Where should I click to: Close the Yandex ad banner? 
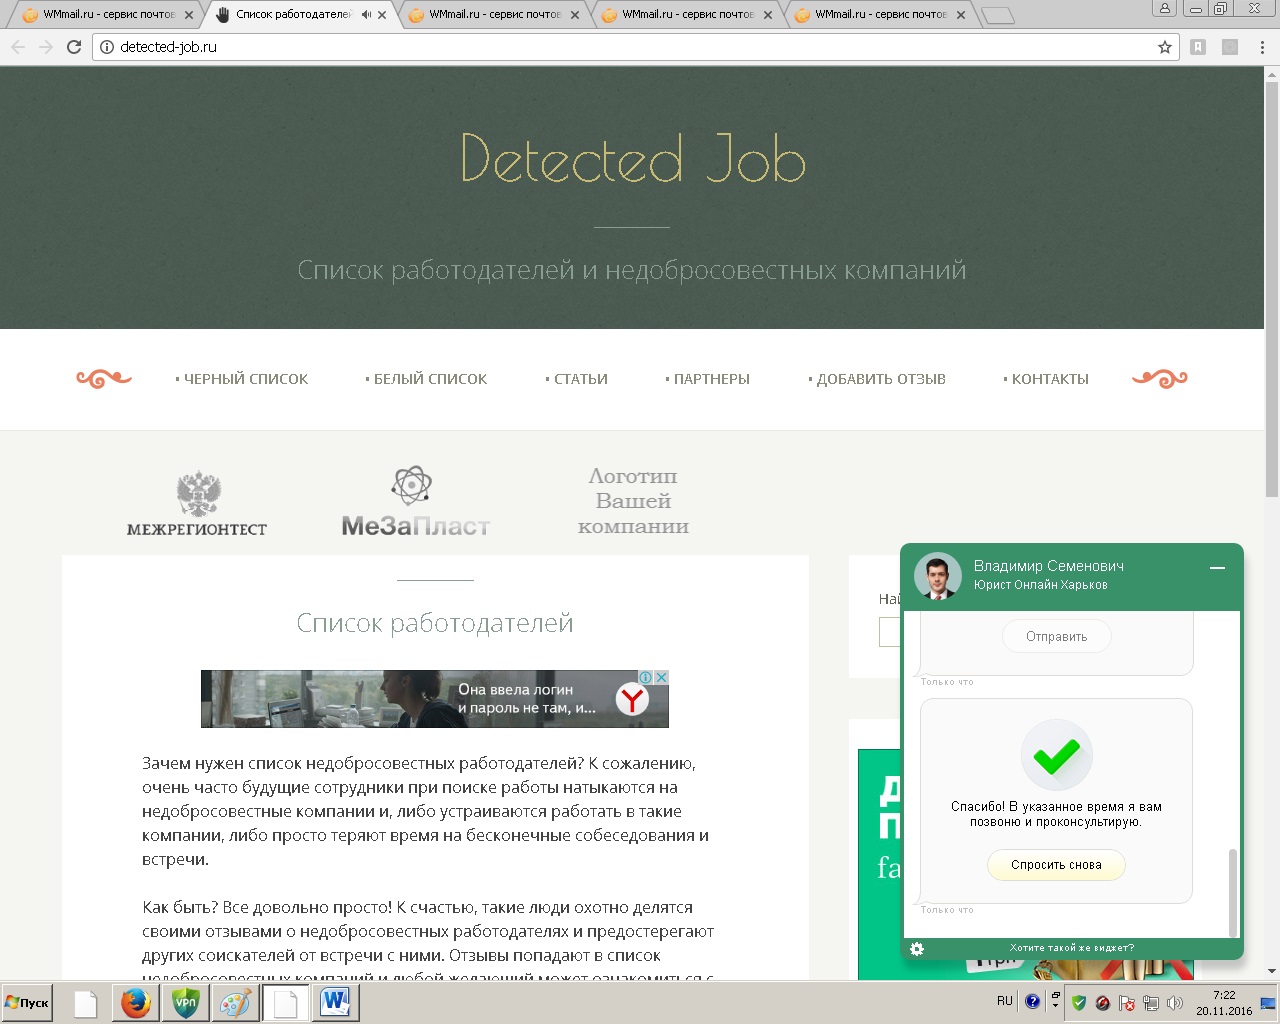pos(661,677)
